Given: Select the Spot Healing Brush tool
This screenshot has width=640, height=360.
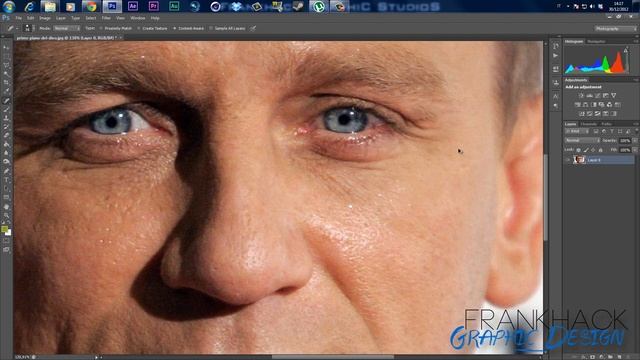Looking at the screenshot, I should [6, 100].
